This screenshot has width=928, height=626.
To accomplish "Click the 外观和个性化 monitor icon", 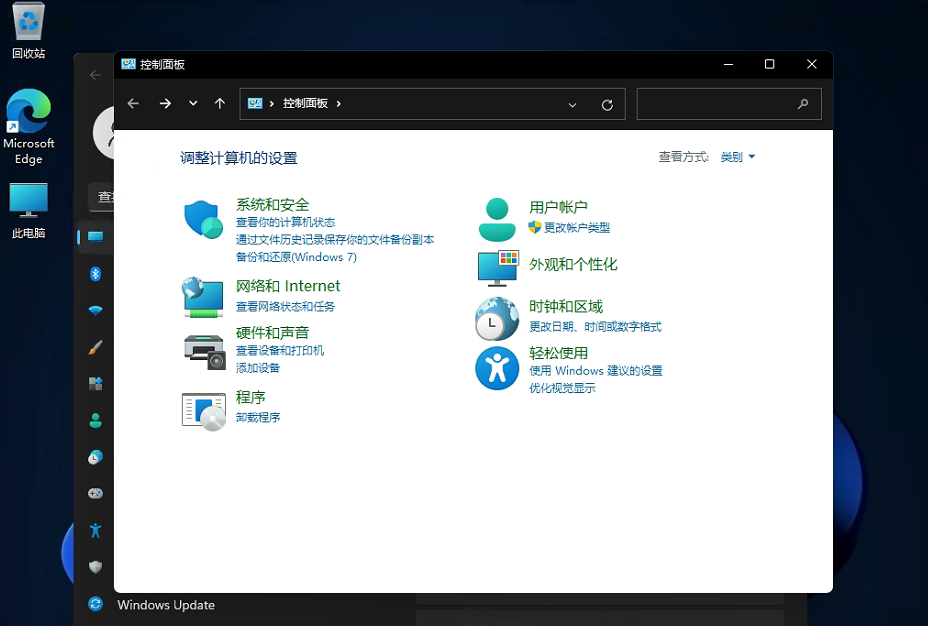I will (497, 268).
